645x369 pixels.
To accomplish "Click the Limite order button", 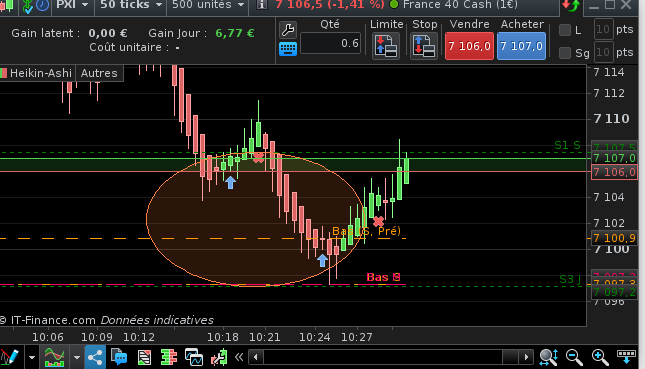I will tap(386, 46).
